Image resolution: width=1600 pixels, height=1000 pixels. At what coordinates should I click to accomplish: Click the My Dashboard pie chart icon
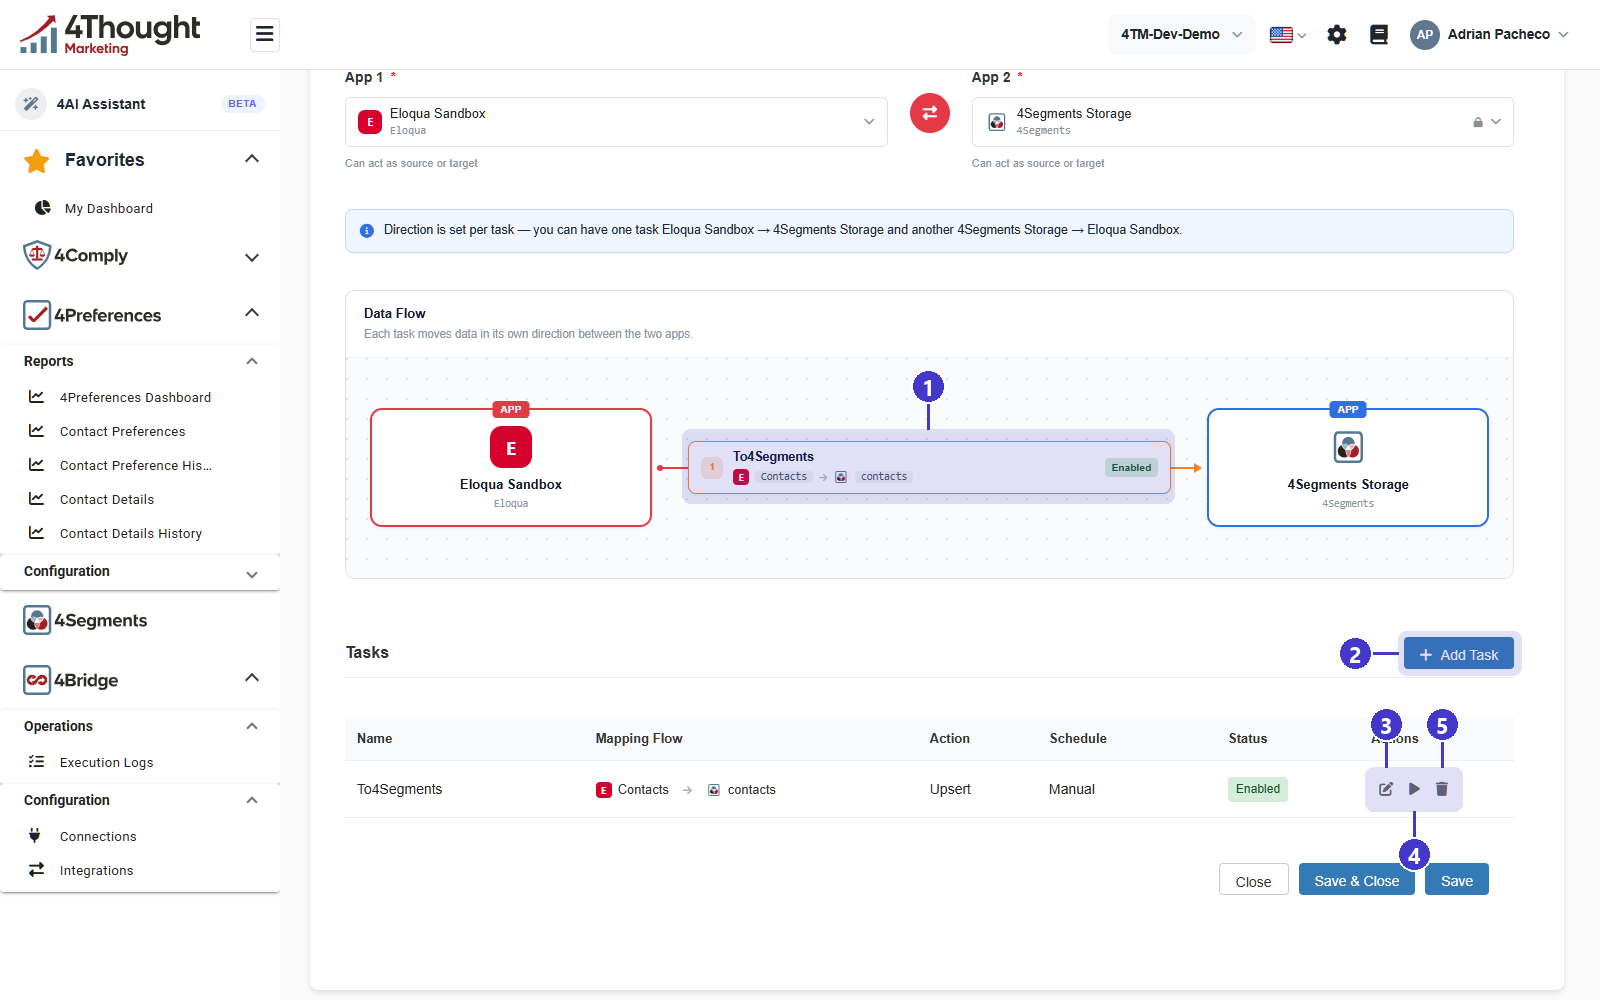click(x=42, y=208)
